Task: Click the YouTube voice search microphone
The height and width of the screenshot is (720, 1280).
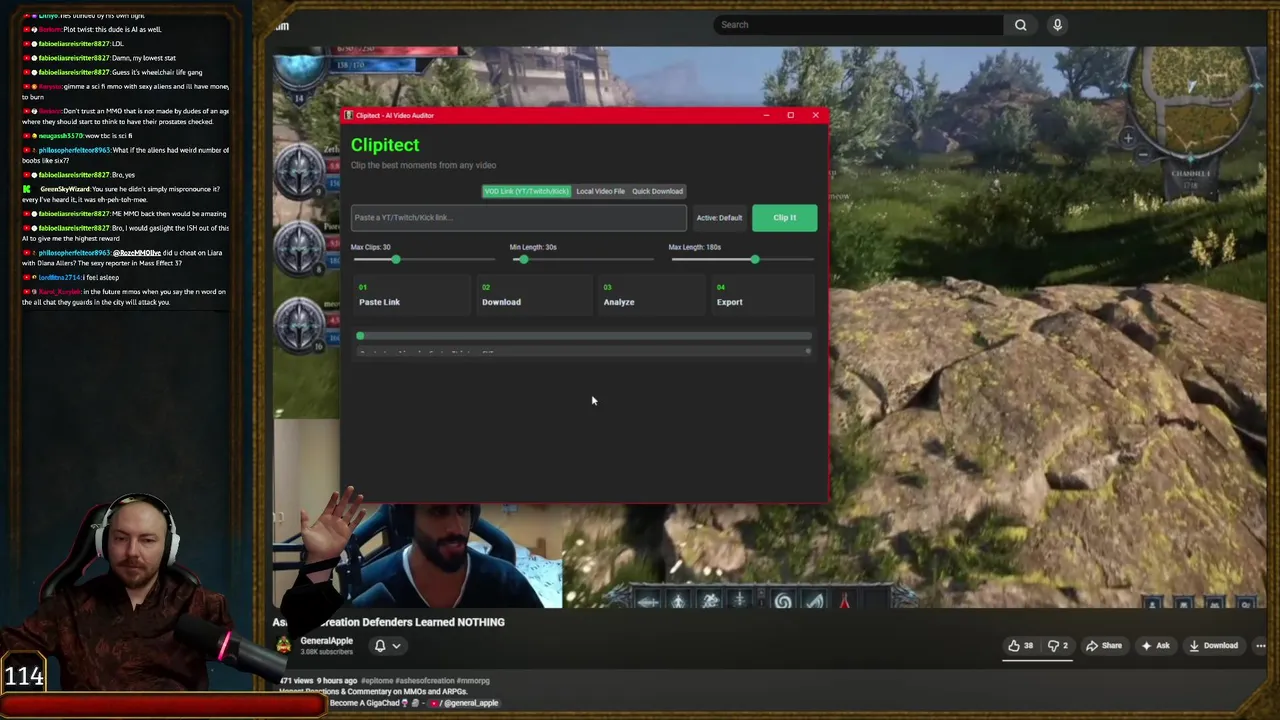Action: (1057, 25)
